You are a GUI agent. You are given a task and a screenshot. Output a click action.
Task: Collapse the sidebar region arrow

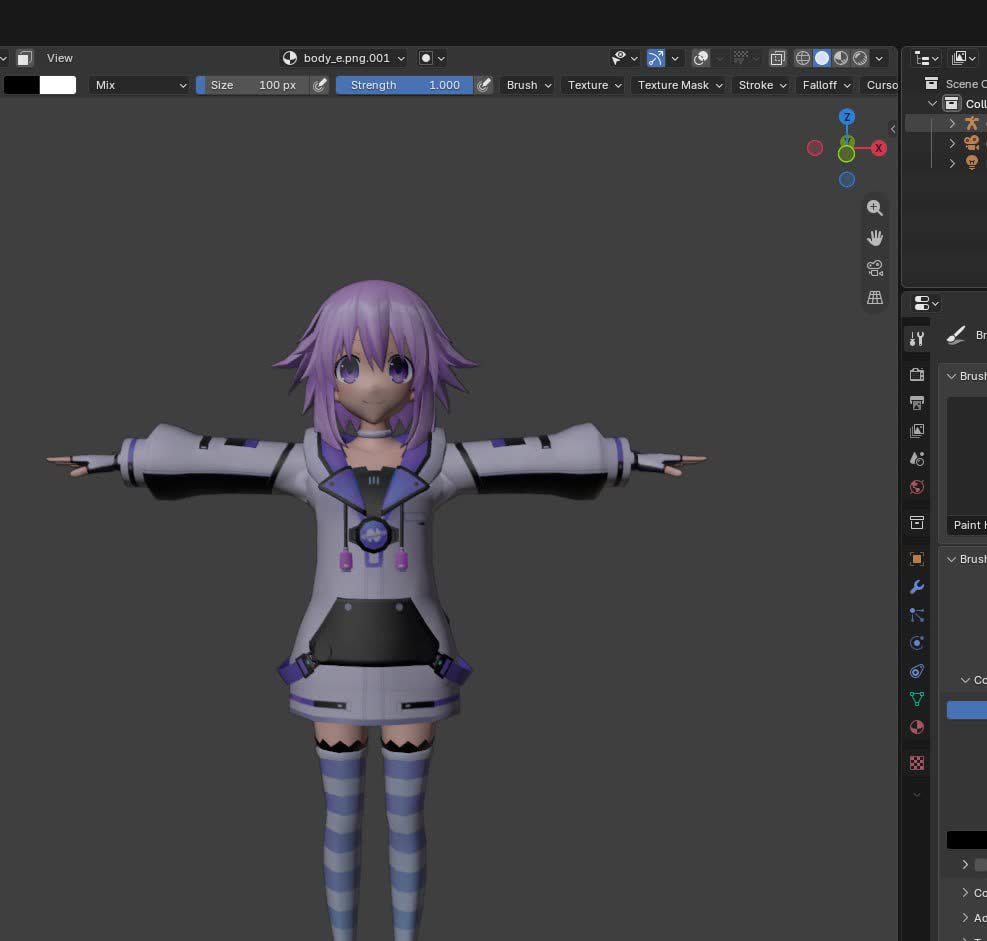coord(893,128)
